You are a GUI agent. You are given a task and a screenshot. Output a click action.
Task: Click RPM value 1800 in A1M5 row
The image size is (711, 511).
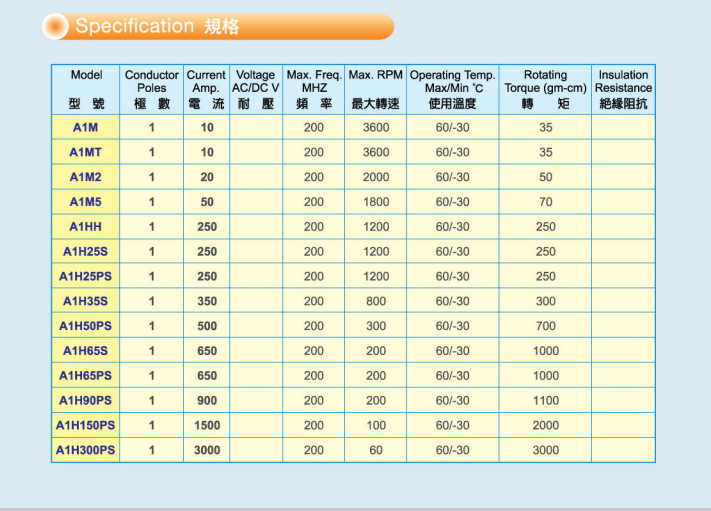[x=376, y=202]
